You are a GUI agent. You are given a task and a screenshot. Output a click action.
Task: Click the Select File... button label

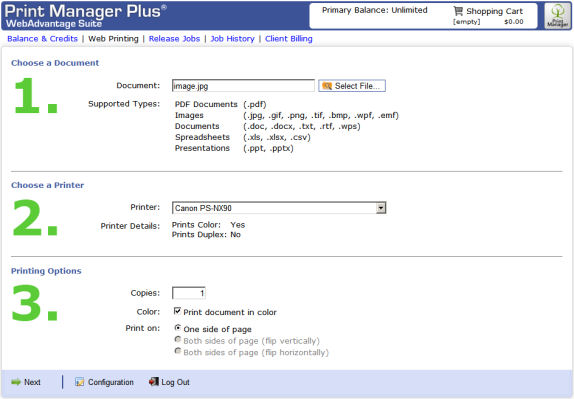point(357,86)
